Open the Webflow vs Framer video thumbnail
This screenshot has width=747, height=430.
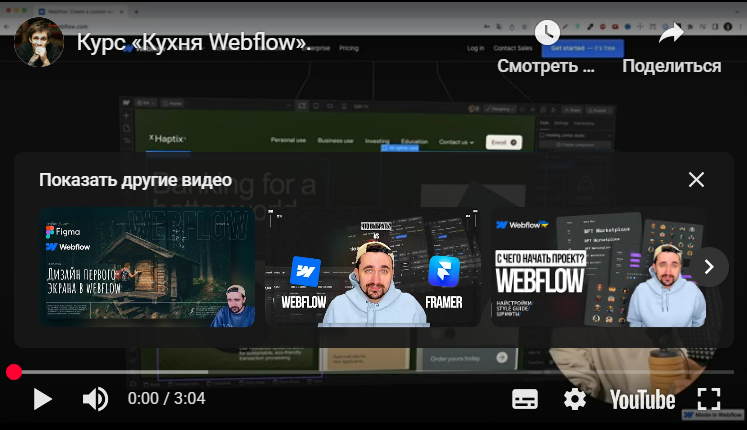(x=373, y=267)
